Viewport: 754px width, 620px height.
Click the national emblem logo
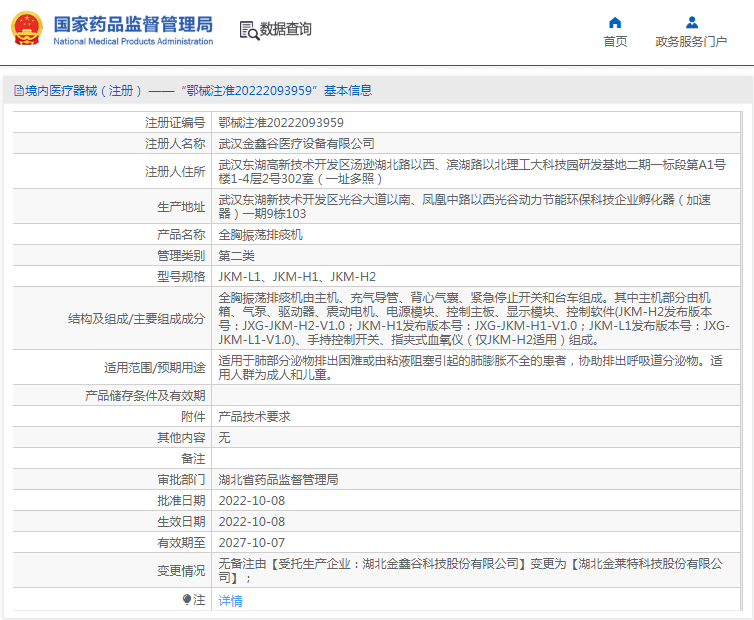pos(27,28)
